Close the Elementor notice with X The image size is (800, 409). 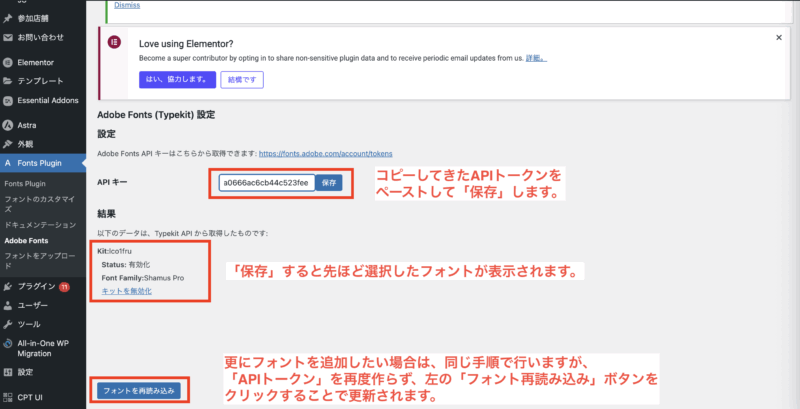click(779, 37)
